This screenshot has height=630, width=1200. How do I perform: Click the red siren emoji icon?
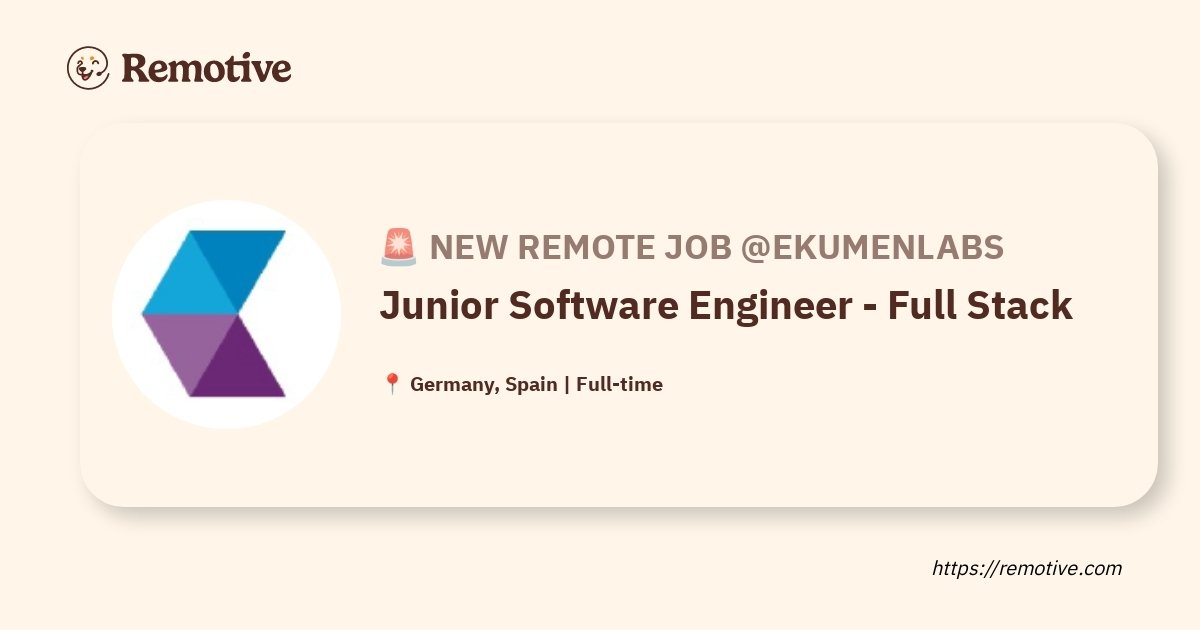tap(398, 247)
